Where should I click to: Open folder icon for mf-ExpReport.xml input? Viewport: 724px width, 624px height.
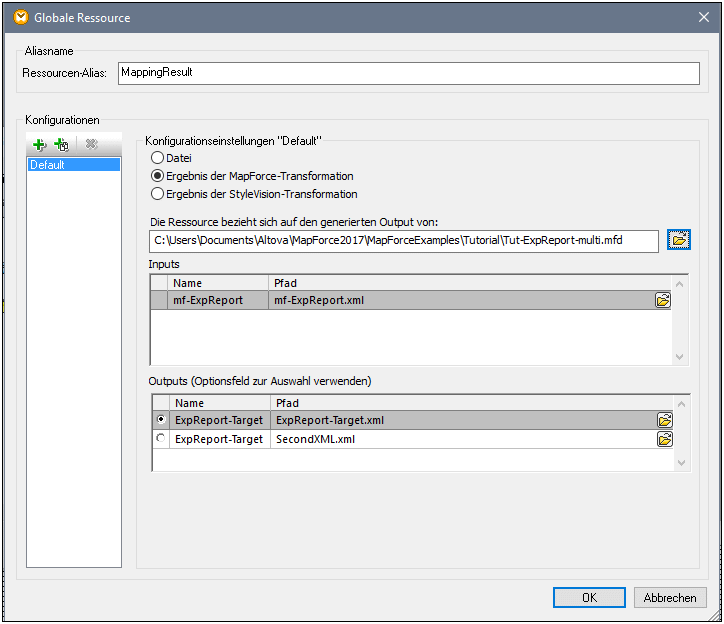pyautogui.click(x=663, y=300)
